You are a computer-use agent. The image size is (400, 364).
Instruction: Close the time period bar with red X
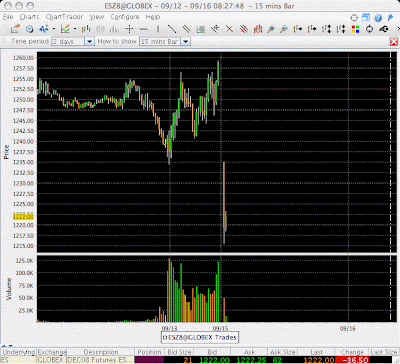pyautogui.click(x=394, y=42)
